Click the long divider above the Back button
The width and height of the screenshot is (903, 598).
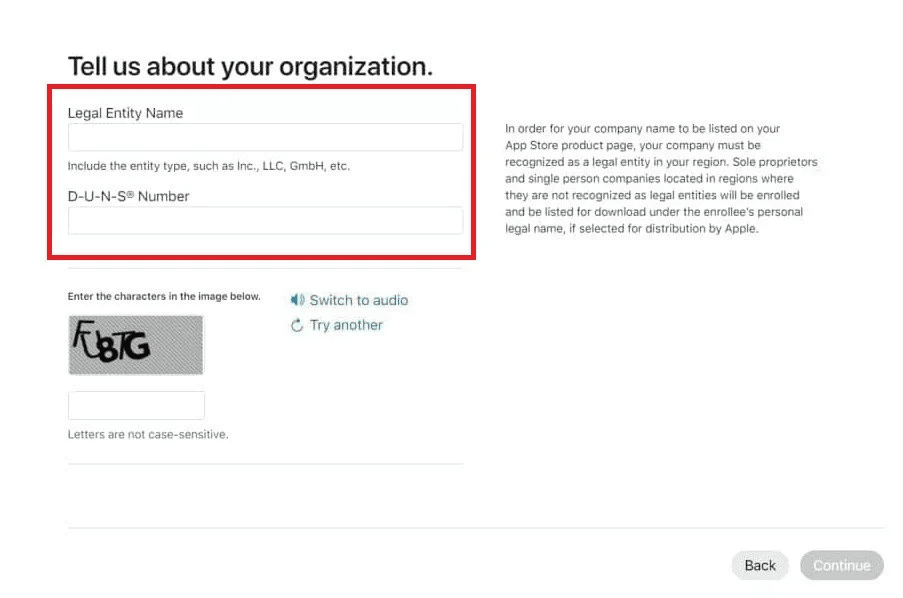[x=476, y=527]
